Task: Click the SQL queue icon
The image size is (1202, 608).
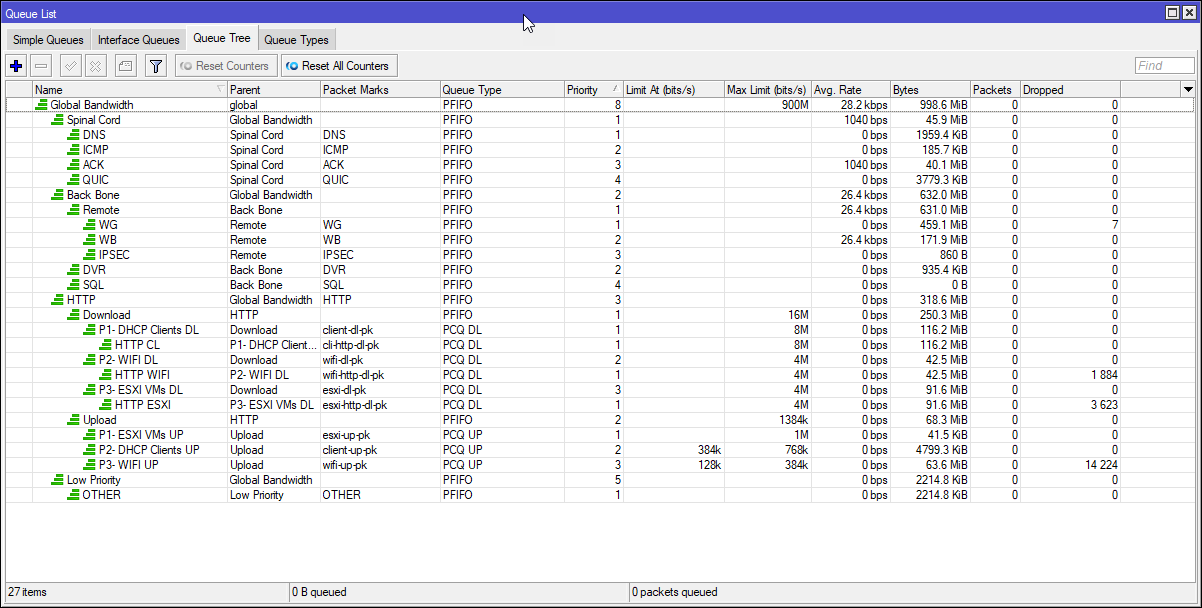Action: pos(73,285)
